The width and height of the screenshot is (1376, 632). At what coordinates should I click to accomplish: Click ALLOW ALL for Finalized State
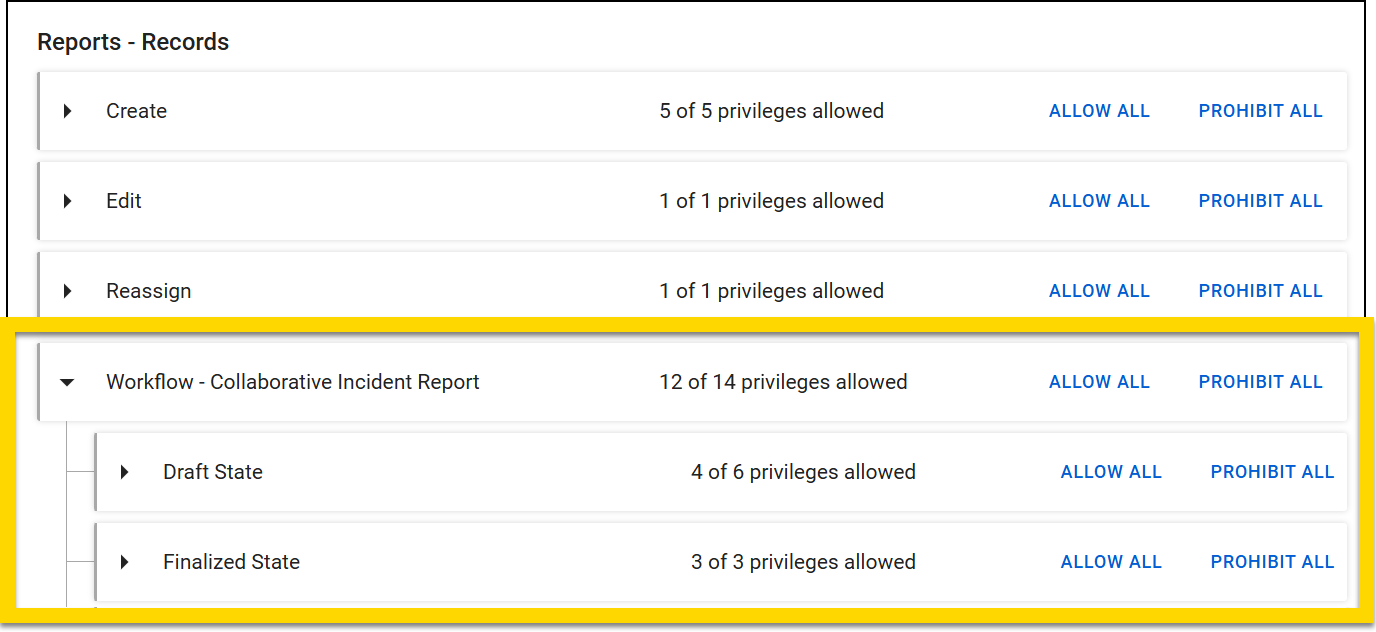(1111, 561)
